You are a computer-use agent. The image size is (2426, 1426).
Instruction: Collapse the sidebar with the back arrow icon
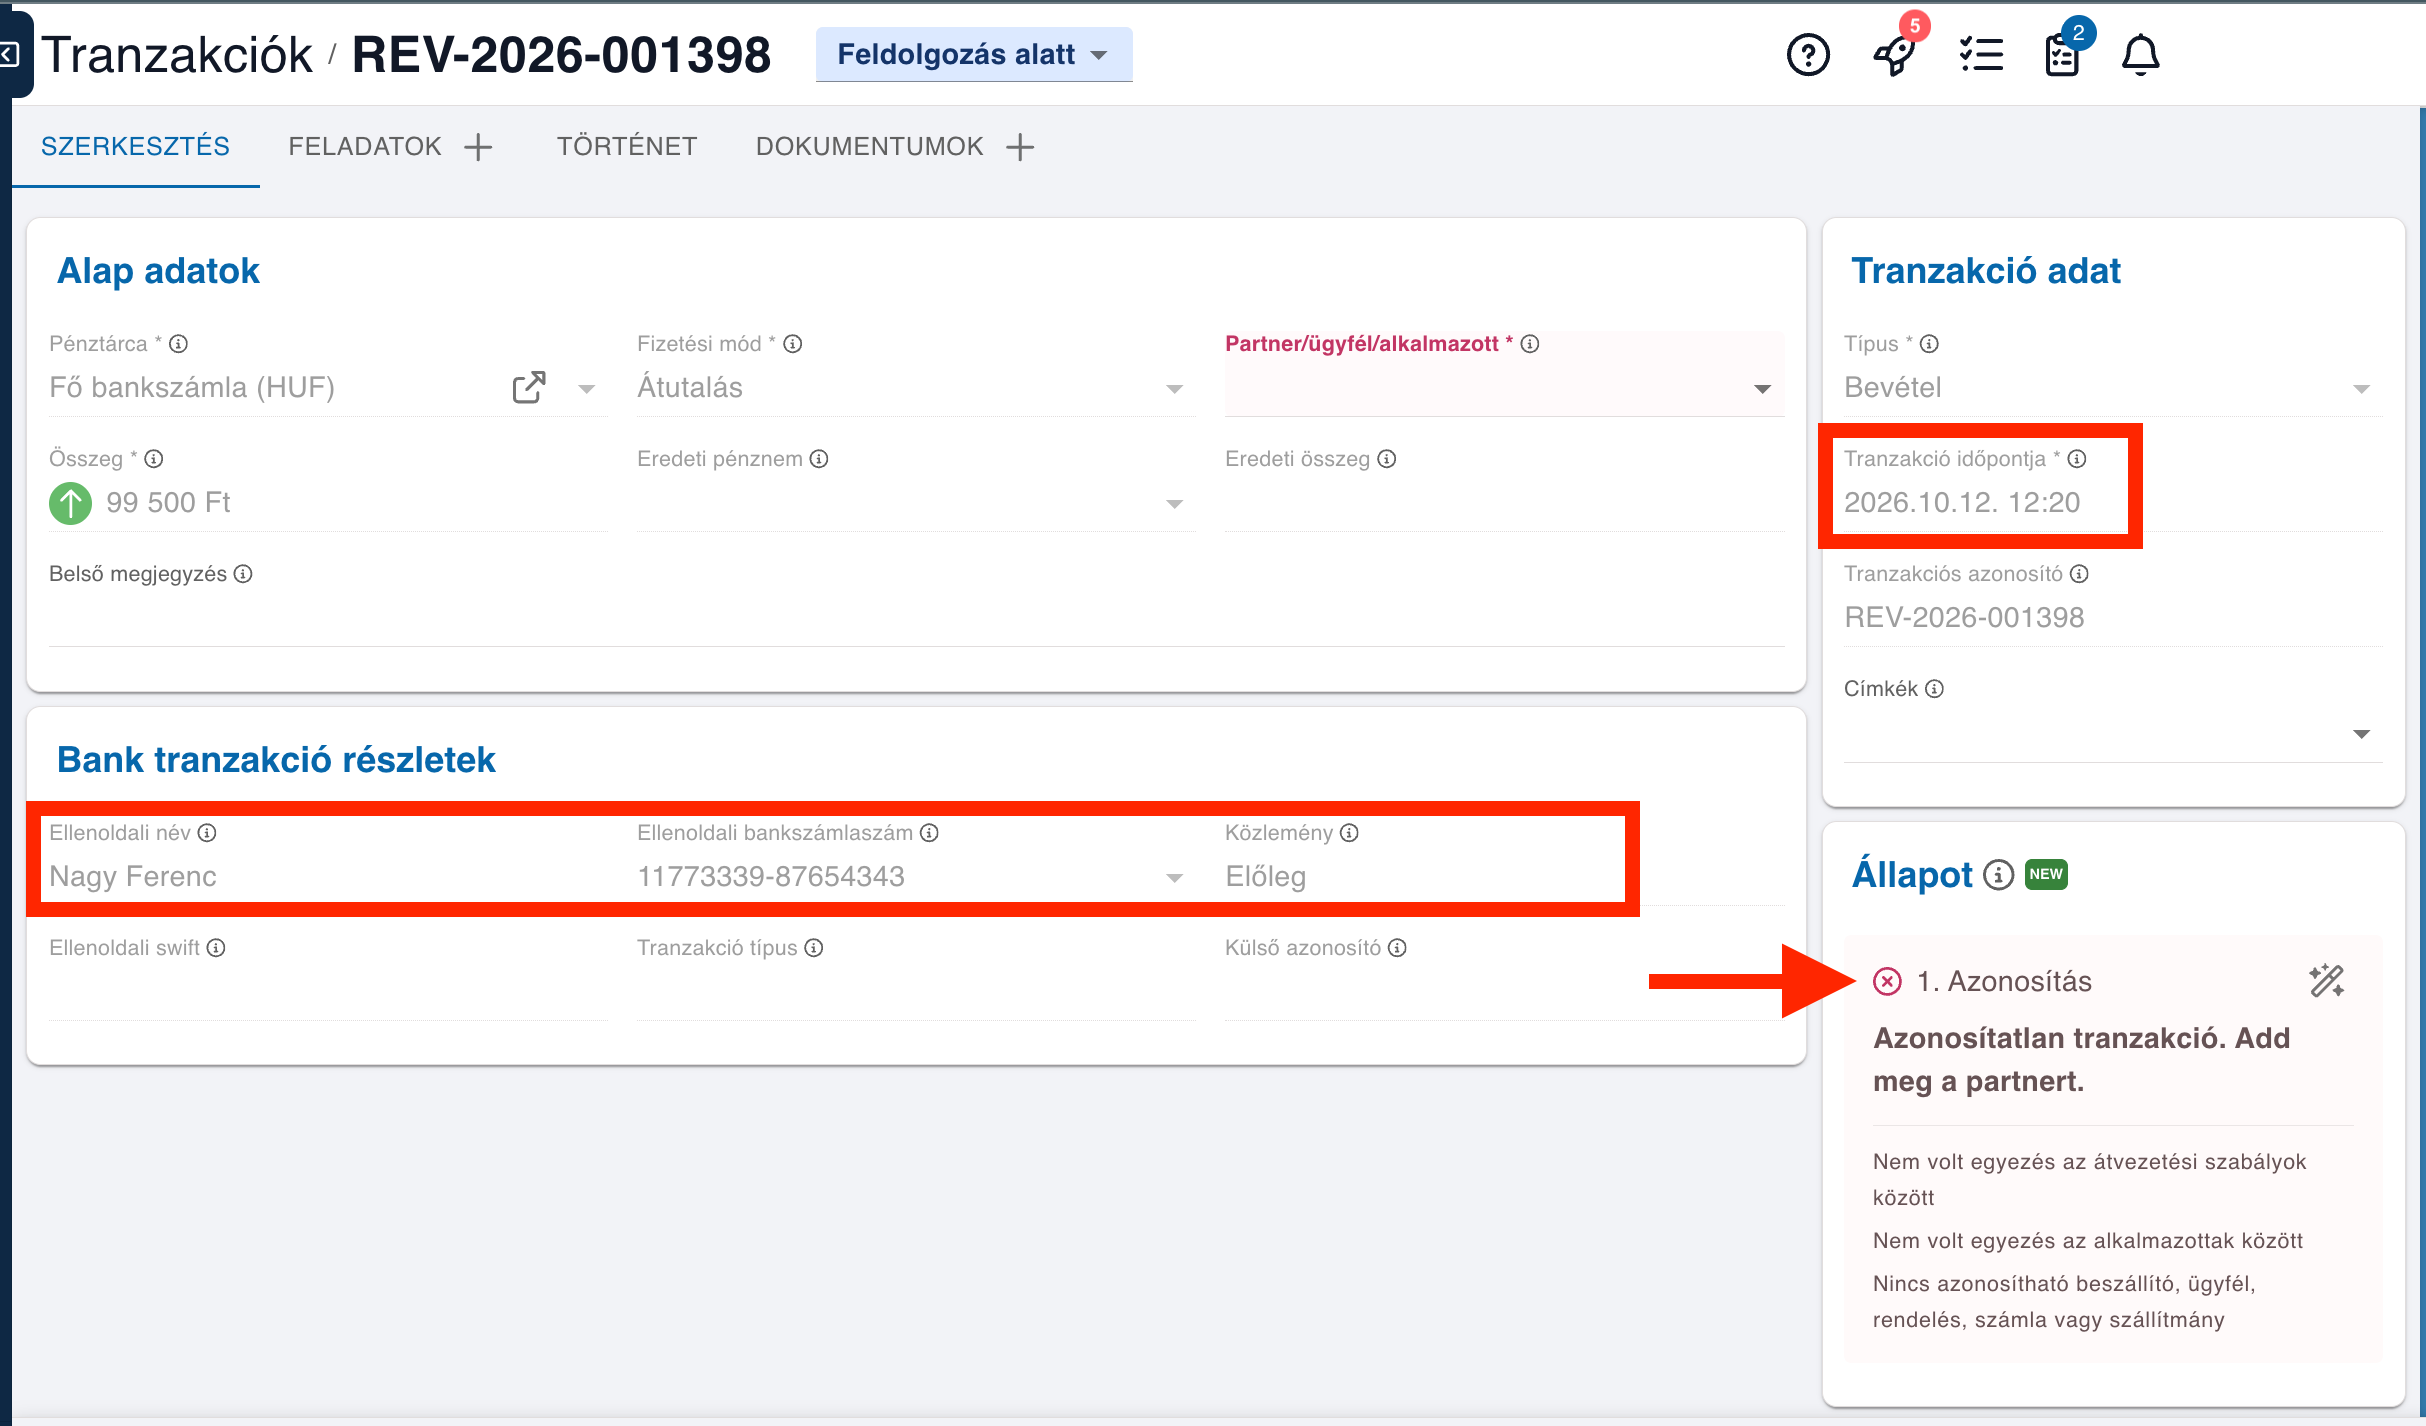coord(9,54)
